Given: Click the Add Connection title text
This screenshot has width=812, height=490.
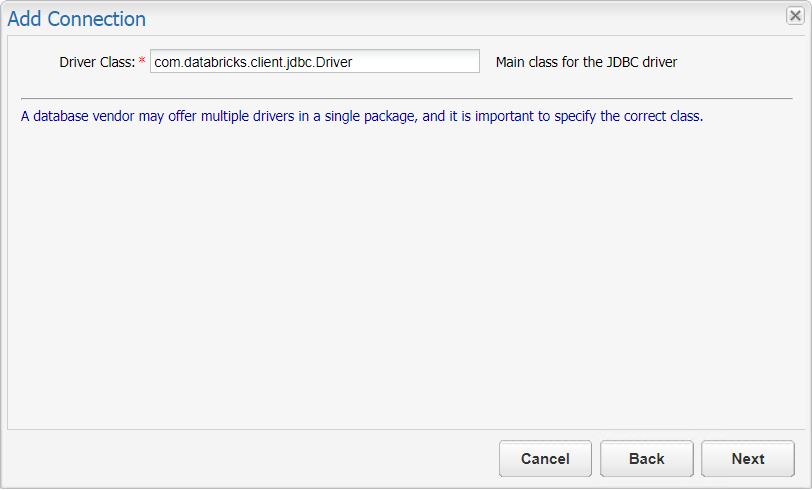Looking at the screenshot, I should pyautogui.click(x=77, y=19).
